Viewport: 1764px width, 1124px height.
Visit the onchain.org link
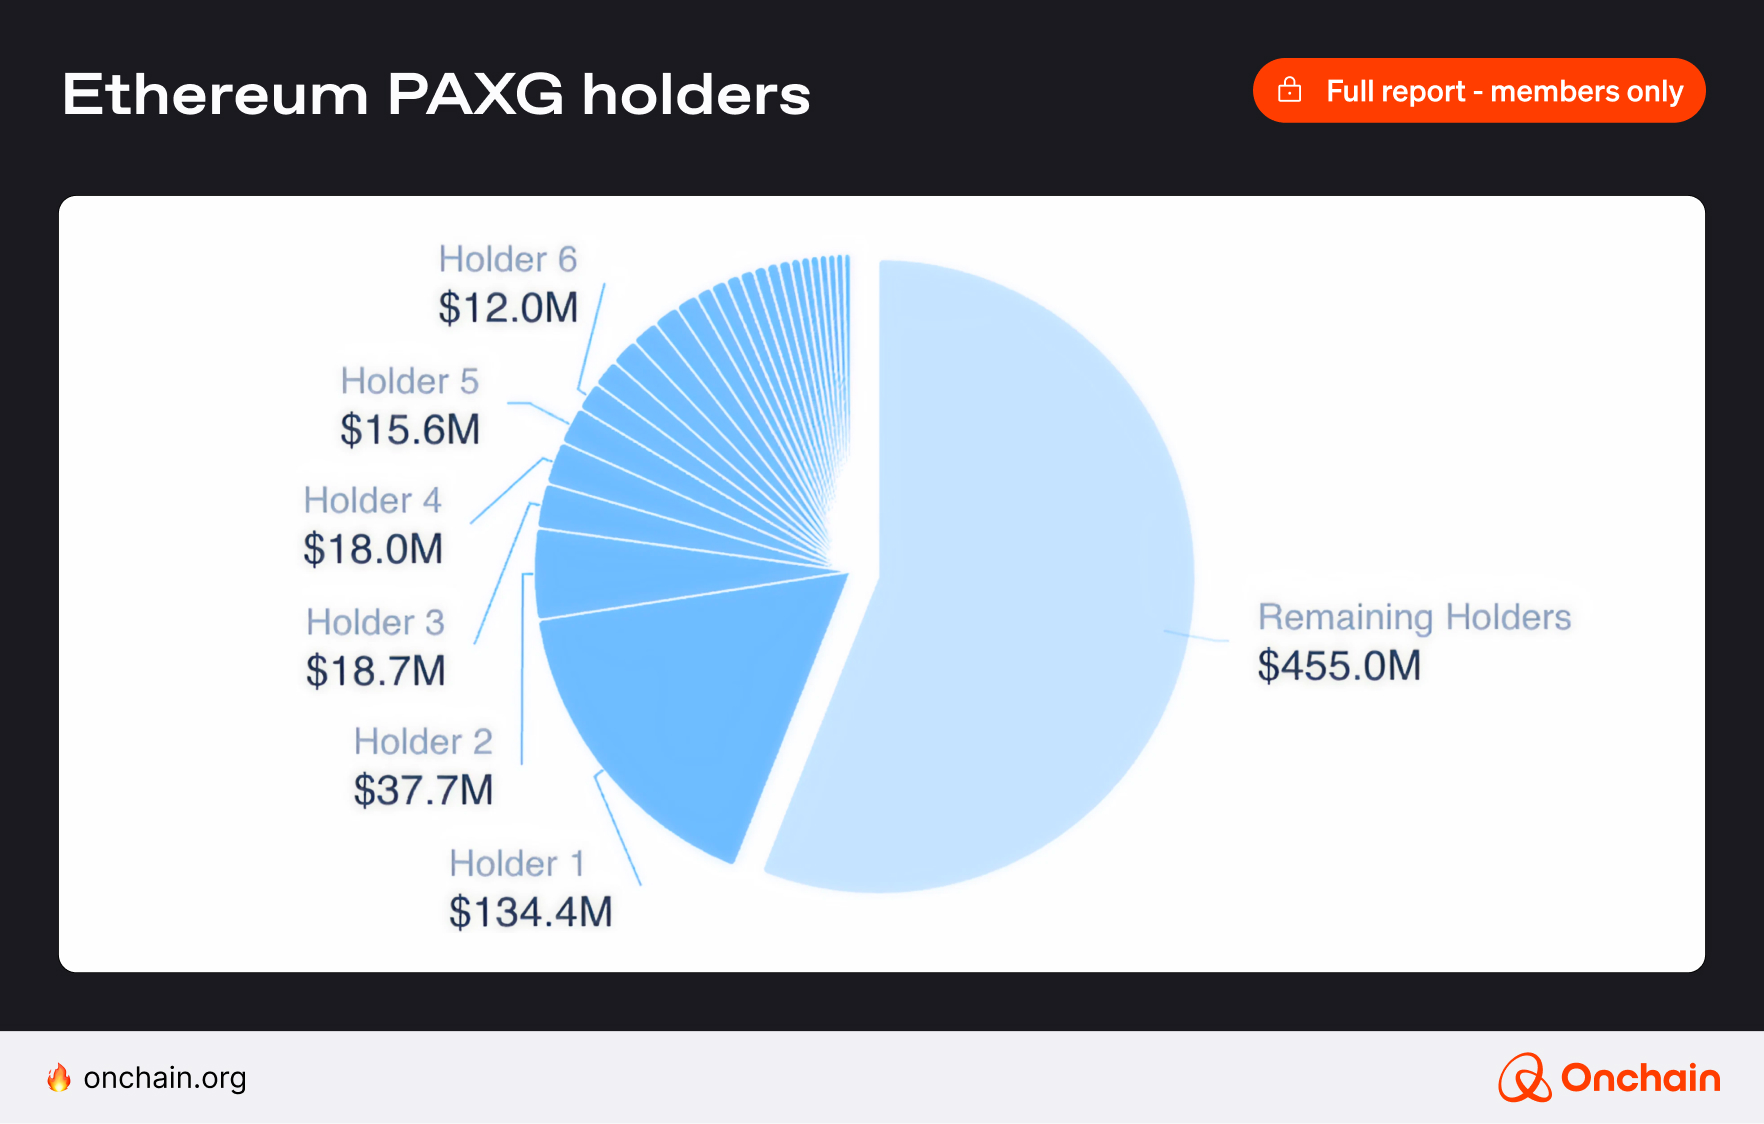coord(165,1077)
